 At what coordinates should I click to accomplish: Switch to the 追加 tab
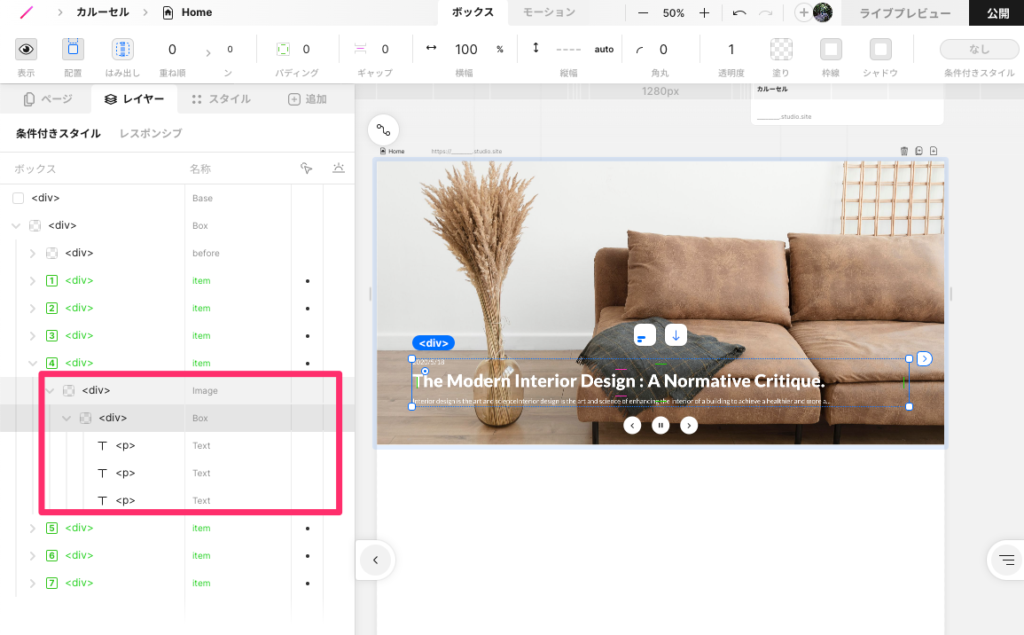coord(307,99)
